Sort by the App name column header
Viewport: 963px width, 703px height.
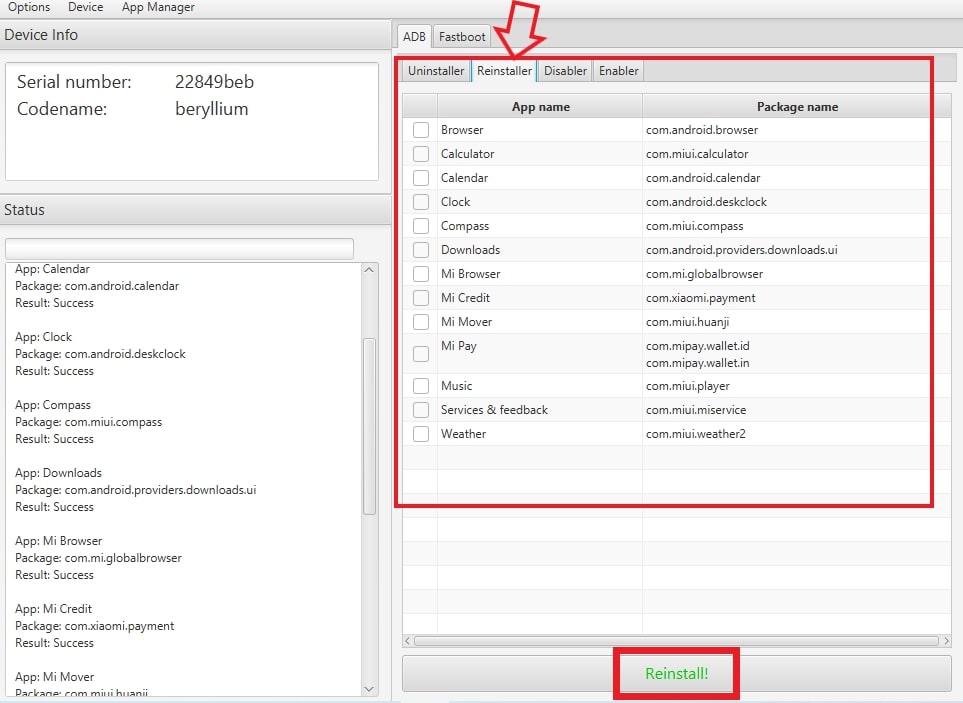pos(540,107)
